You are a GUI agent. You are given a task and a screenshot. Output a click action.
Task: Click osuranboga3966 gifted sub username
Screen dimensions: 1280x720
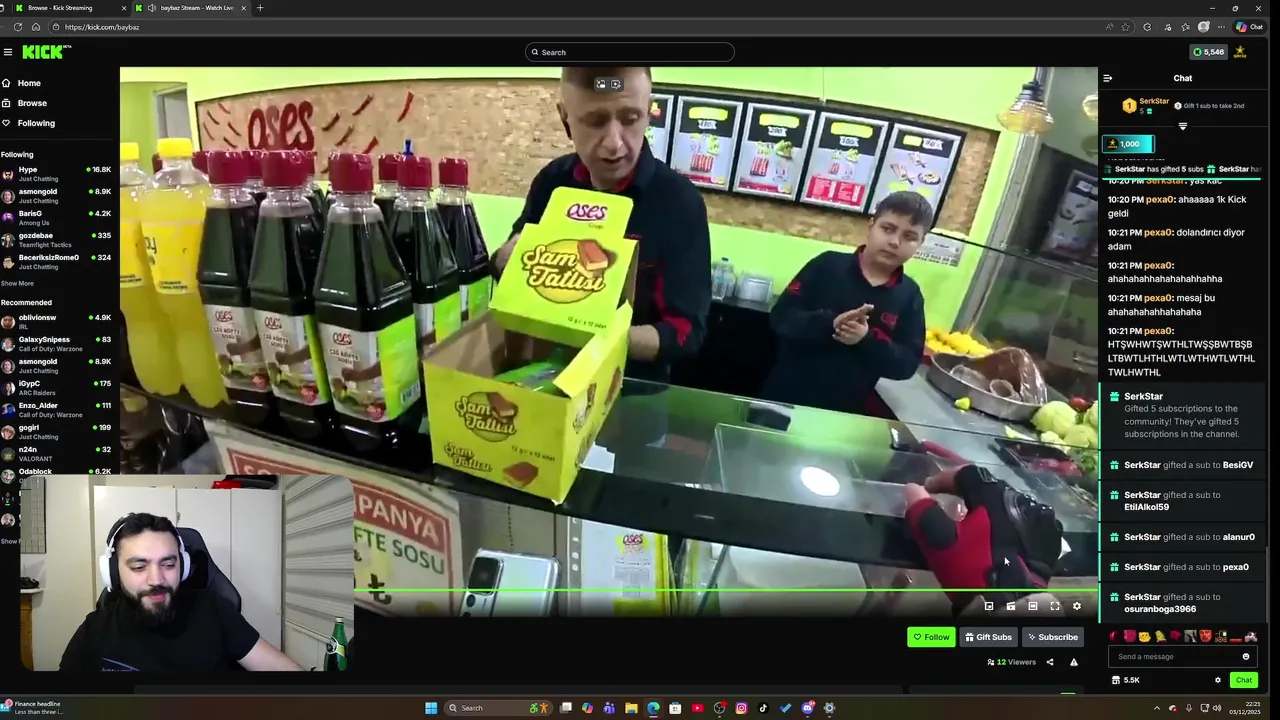pyautogui.click(x=1160, y=609)
